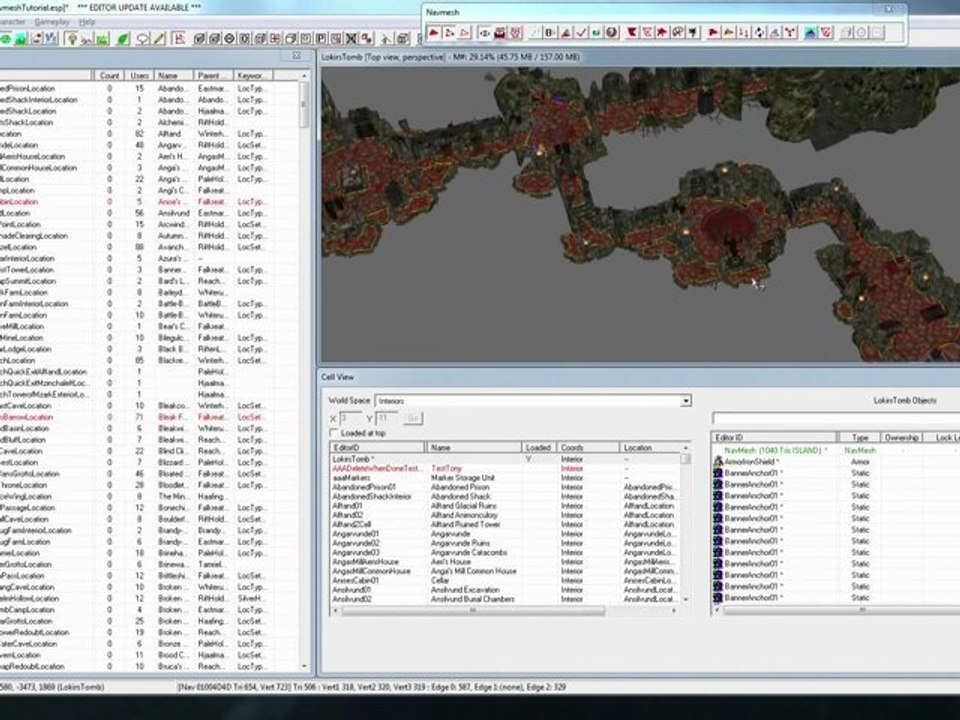Sort objects list by Type column
The width and height of the screenshot is (960, 720).
[860, 437]
